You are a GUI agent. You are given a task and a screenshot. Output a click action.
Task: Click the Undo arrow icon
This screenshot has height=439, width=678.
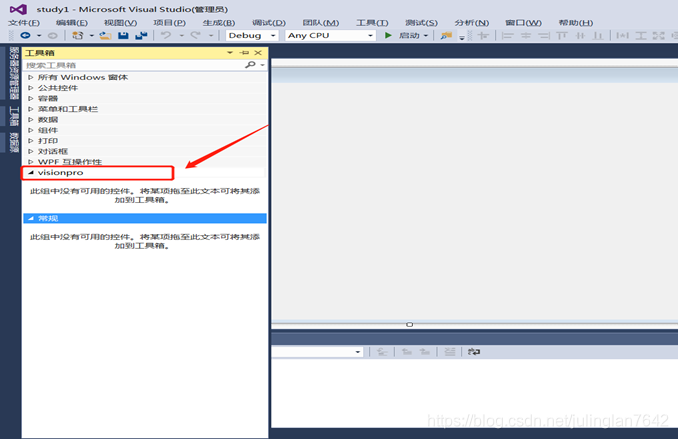[x=166, y=35]
